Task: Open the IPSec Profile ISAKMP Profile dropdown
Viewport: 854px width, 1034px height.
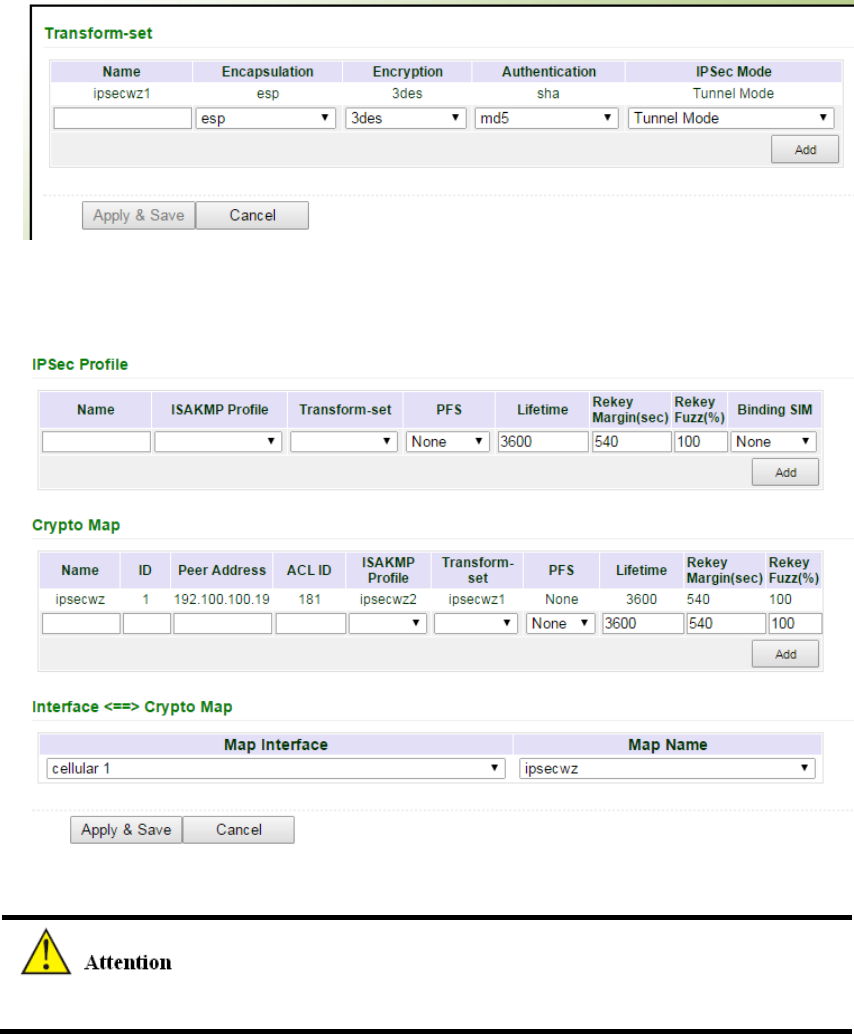Action: (218, 442)
